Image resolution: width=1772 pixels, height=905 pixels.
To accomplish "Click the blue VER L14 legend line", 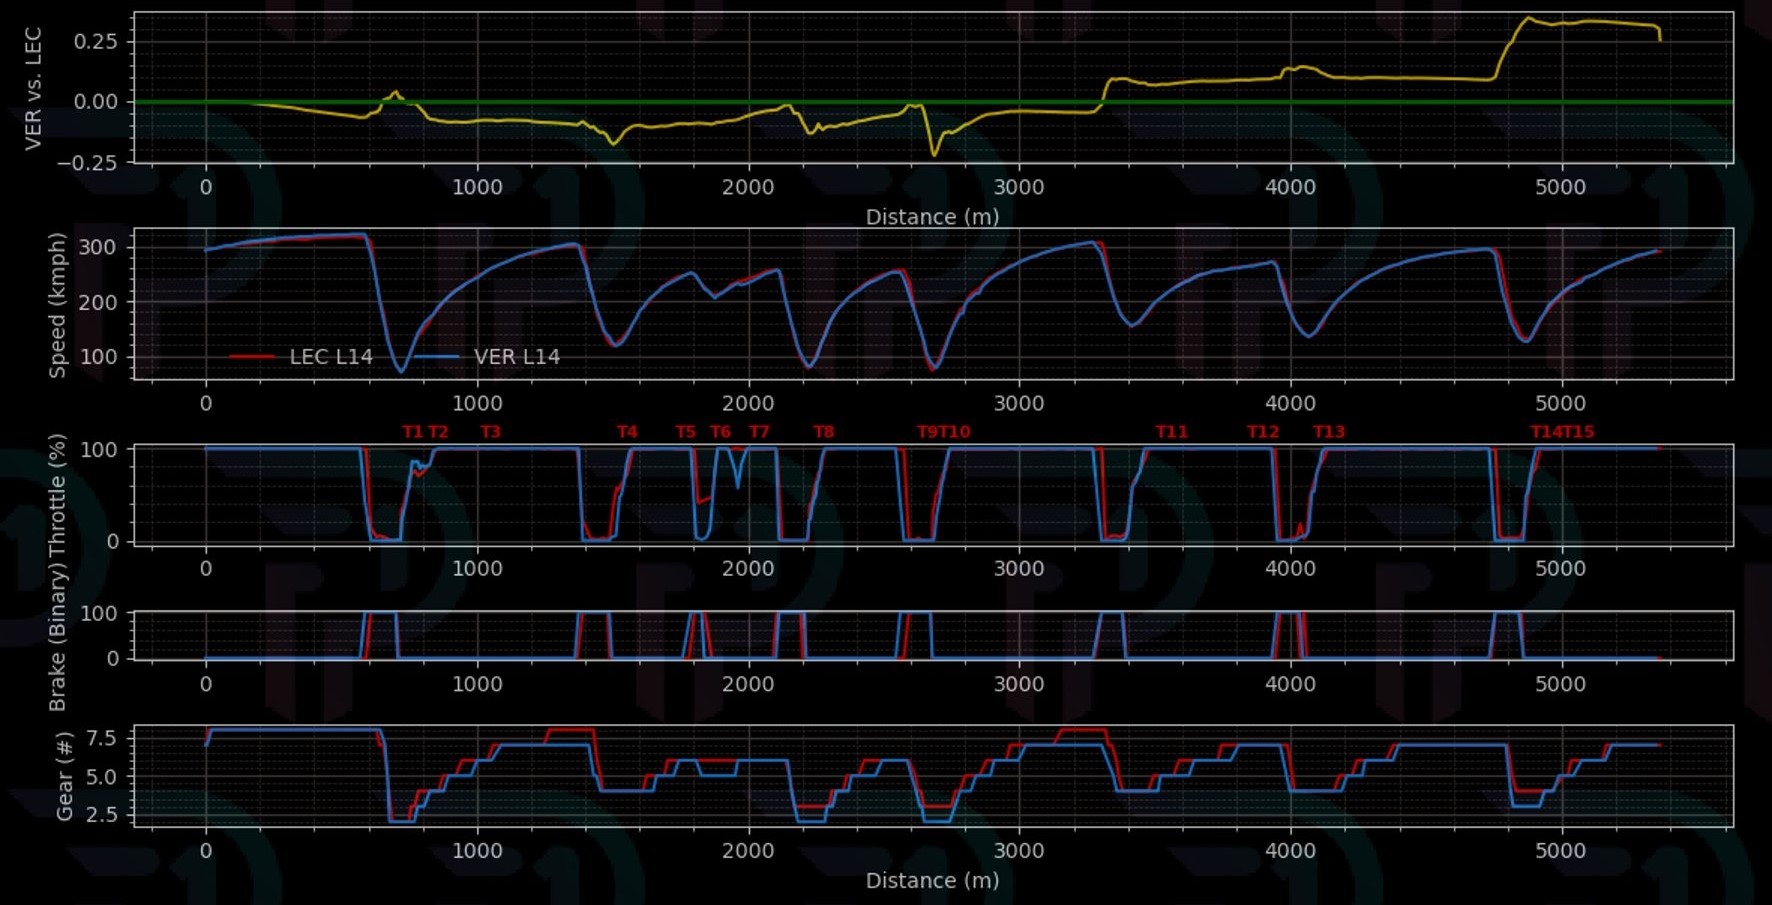I will click(x=437, y=357).
